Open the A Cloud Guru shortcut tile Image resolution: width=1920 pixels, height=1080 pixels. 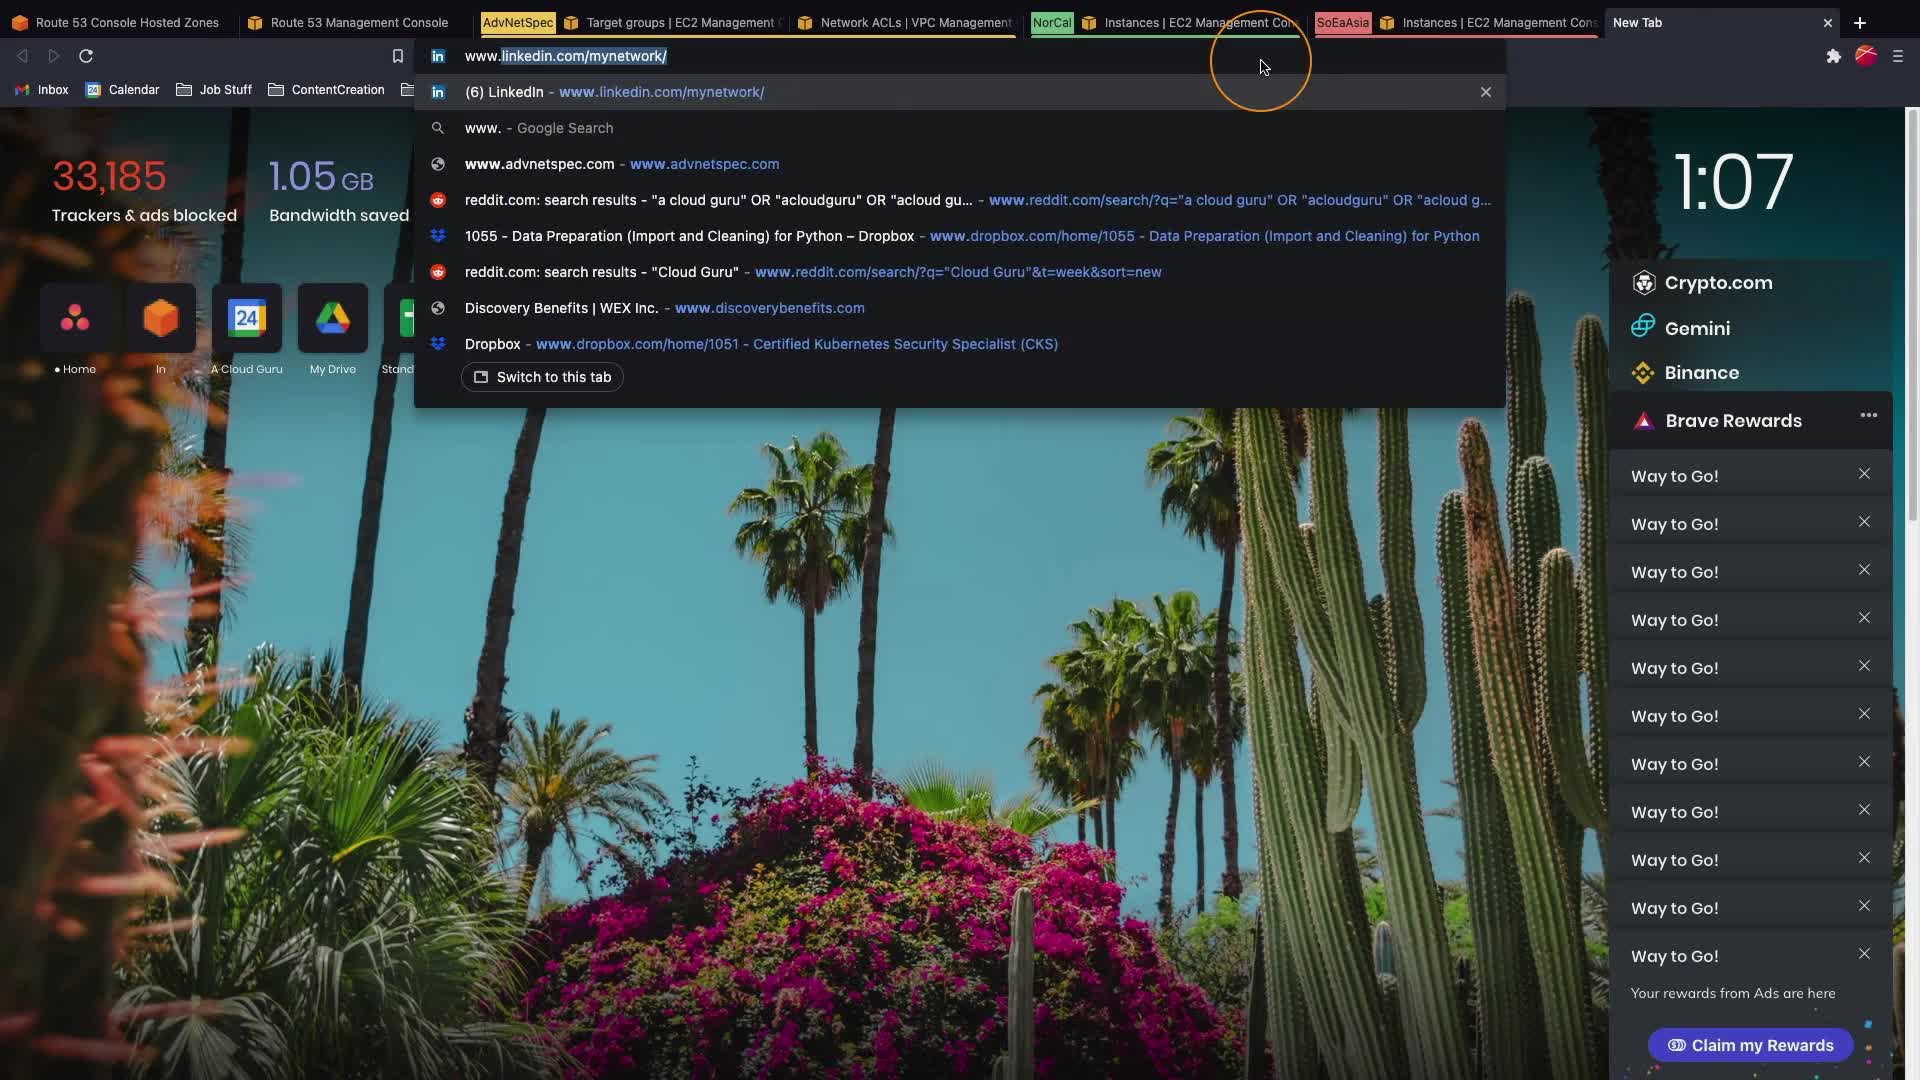coord(246,319)
